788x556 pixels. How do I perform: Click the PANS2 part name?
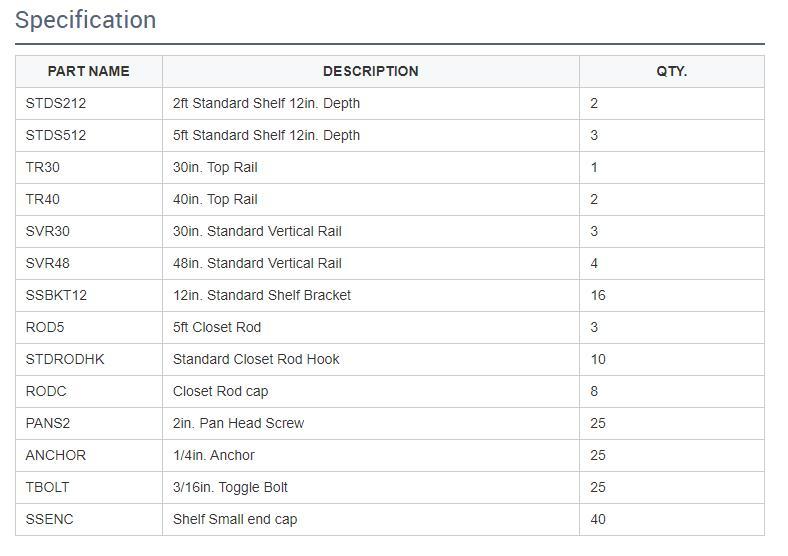(48, 423)
